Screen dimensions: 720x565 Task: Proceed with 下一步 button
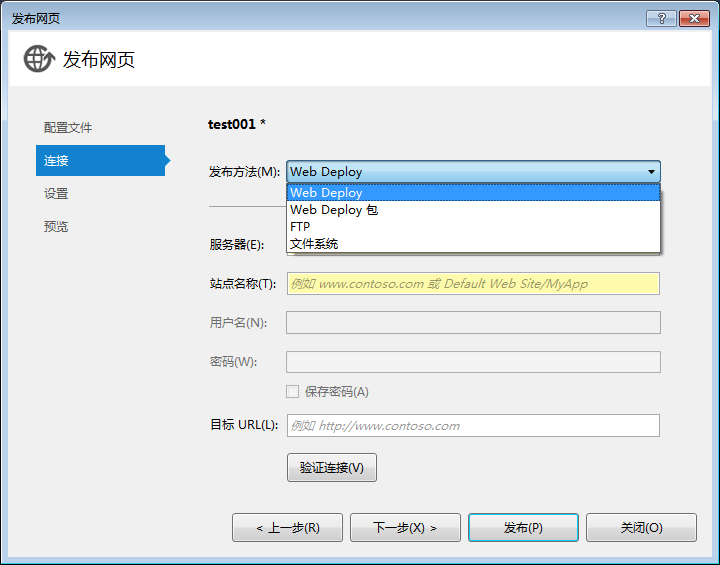(x=405, y=528)
